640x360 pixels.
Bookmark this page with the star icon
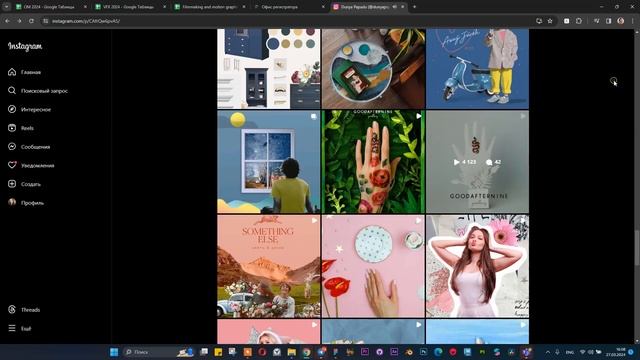(x=550, y=21)
